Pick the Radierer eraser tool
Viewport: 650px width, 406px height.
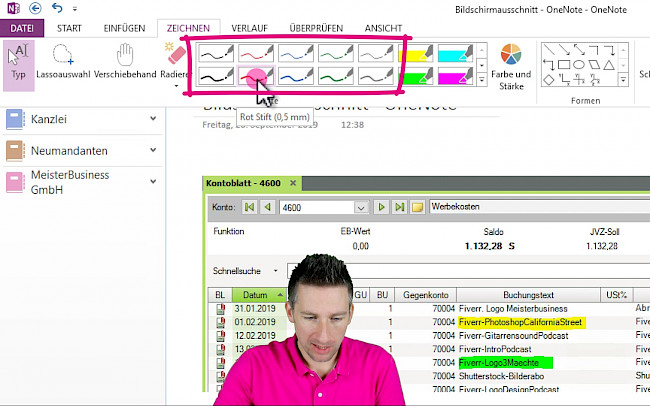point(176,59)
